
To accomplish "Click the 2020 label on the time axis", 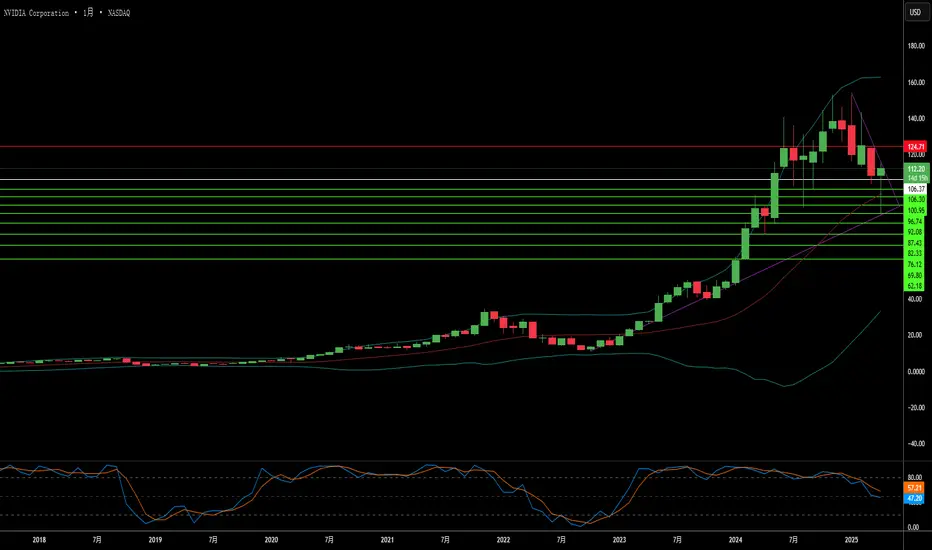I will click(271, 540).
